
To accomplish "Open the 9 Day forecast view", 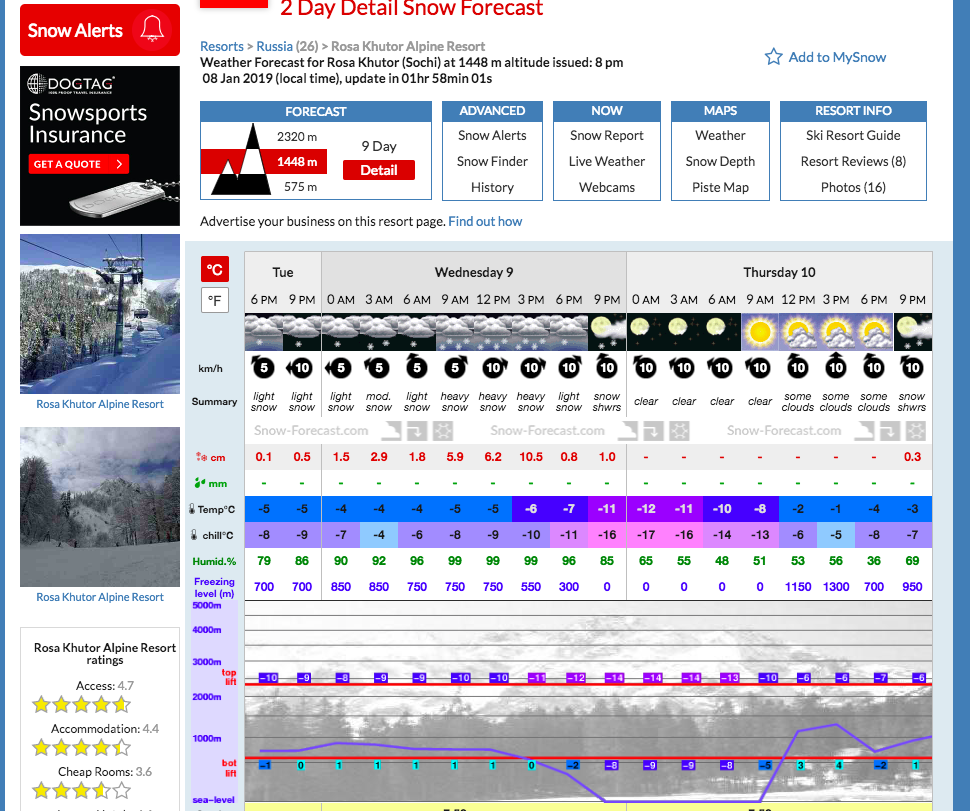I will [x=379, y=146].
